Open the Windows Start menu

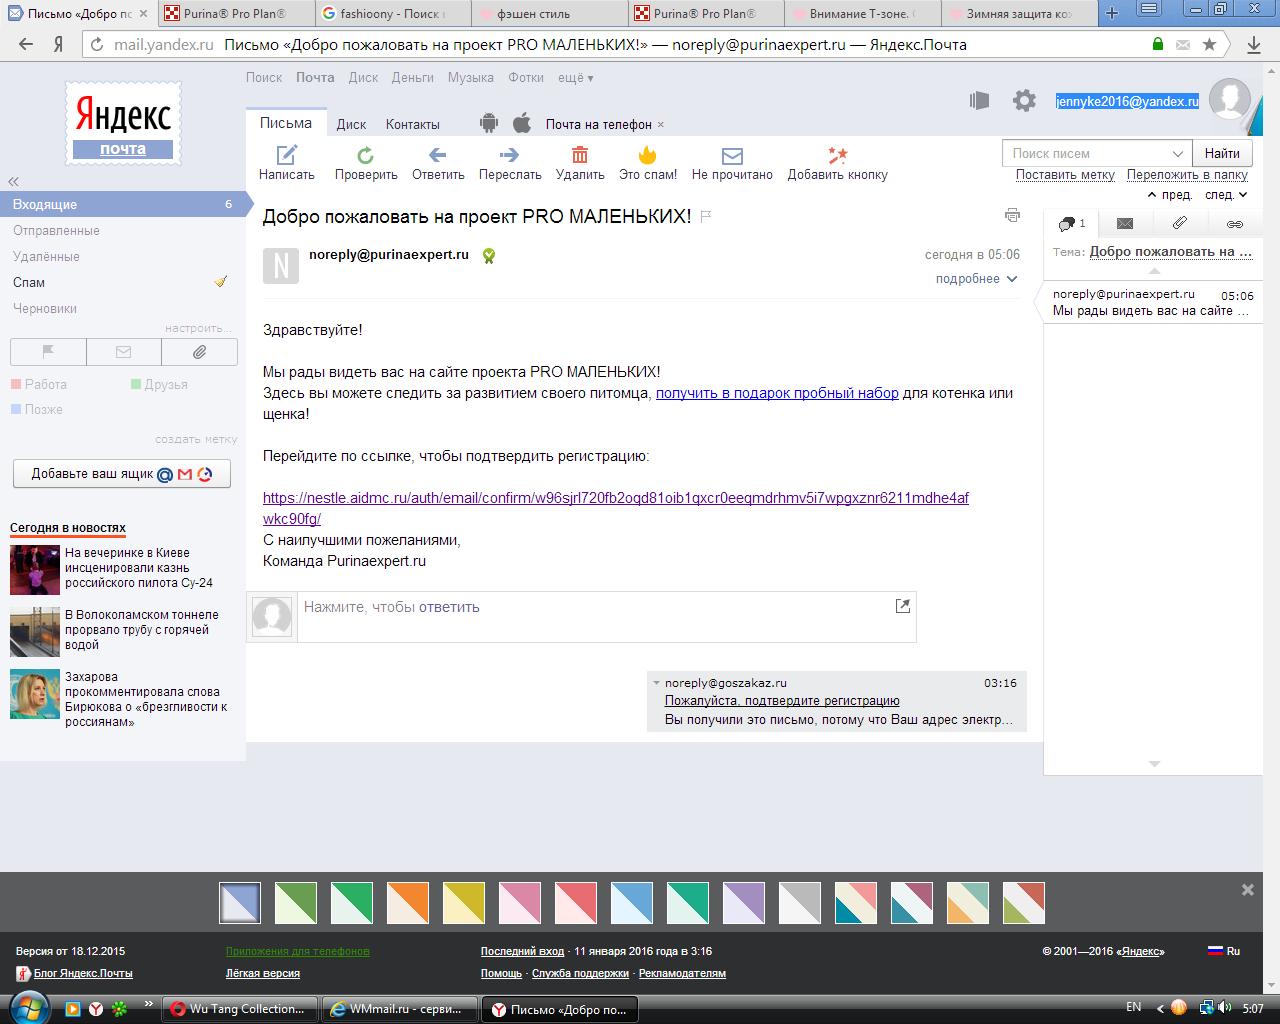pyautogui.click(x=27, y=1006)
